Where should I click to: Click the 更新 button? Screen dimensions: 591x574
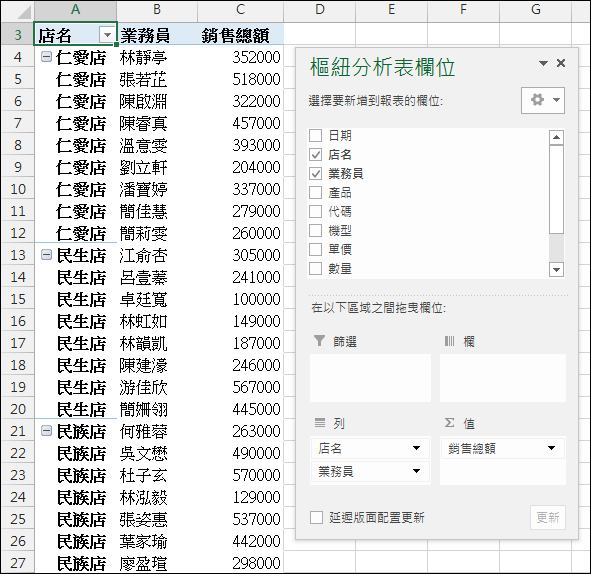(548, 517)
